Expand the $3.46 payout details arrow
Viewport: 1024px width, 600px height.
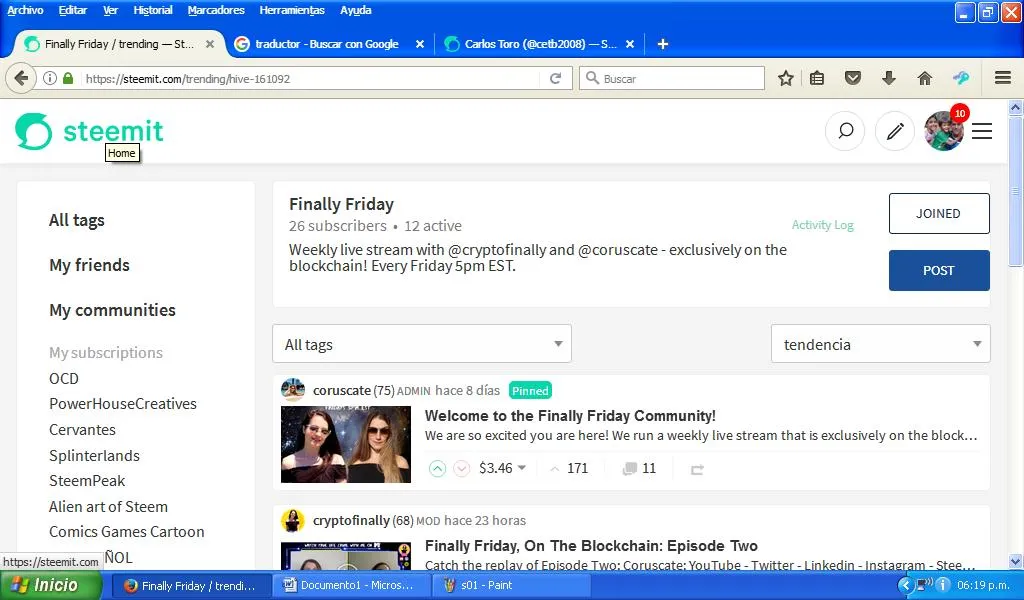coord(522,468)
